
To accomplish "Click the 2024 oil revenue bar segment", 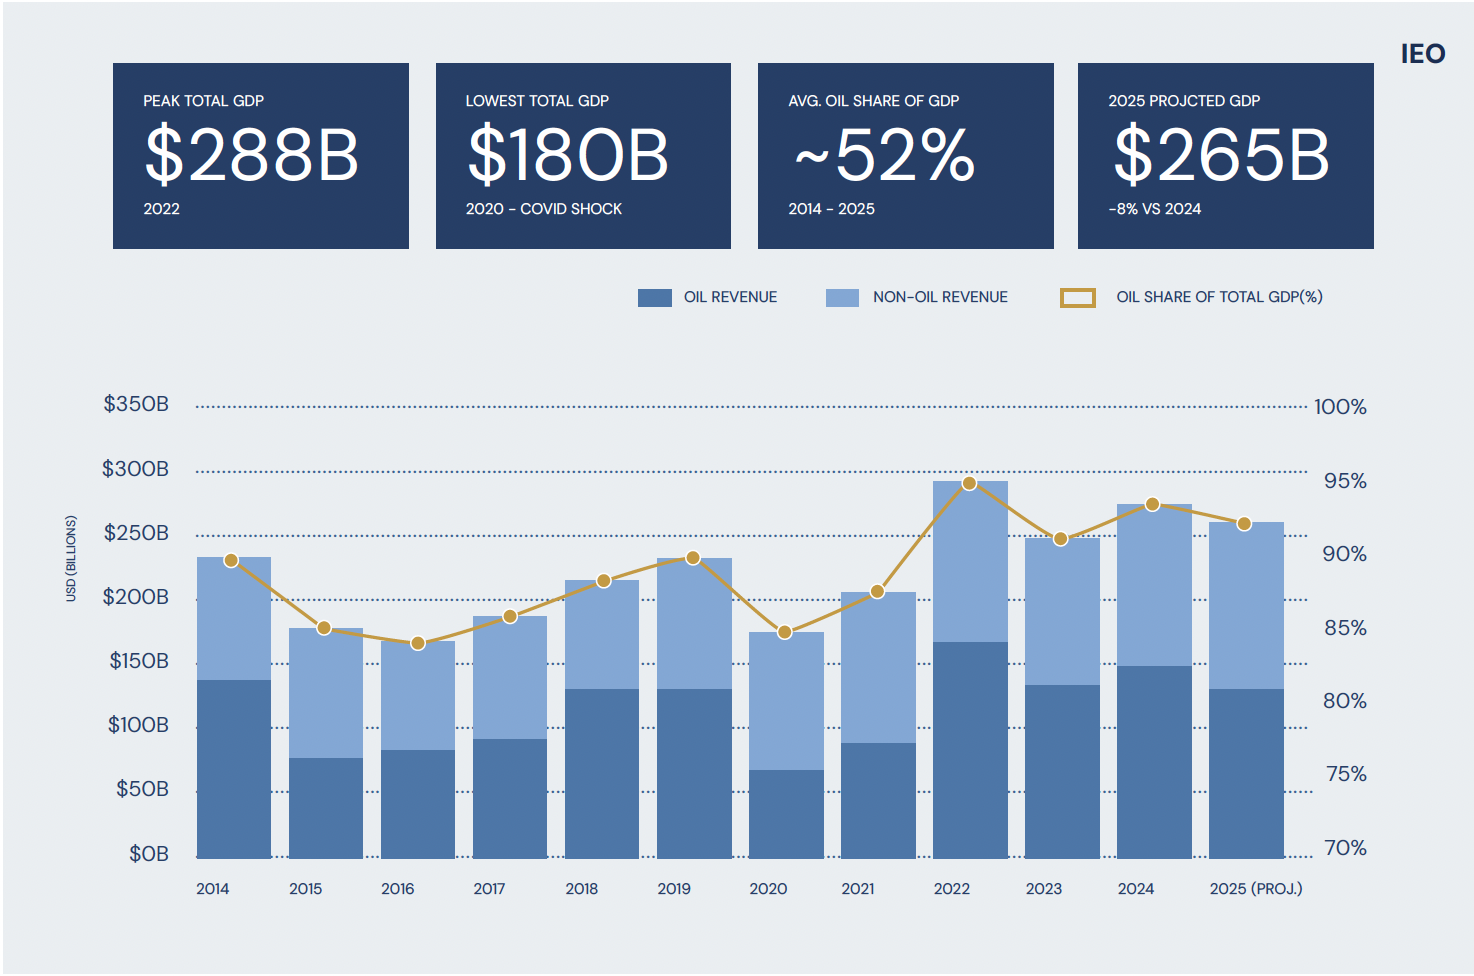I will (x=1154, y=762).
